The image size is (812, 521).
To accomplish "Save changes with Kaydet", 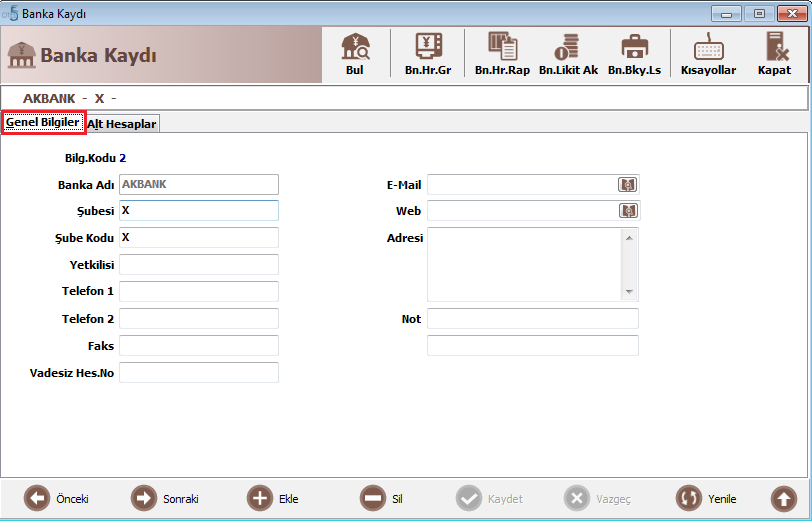I will tap(489, 499).
